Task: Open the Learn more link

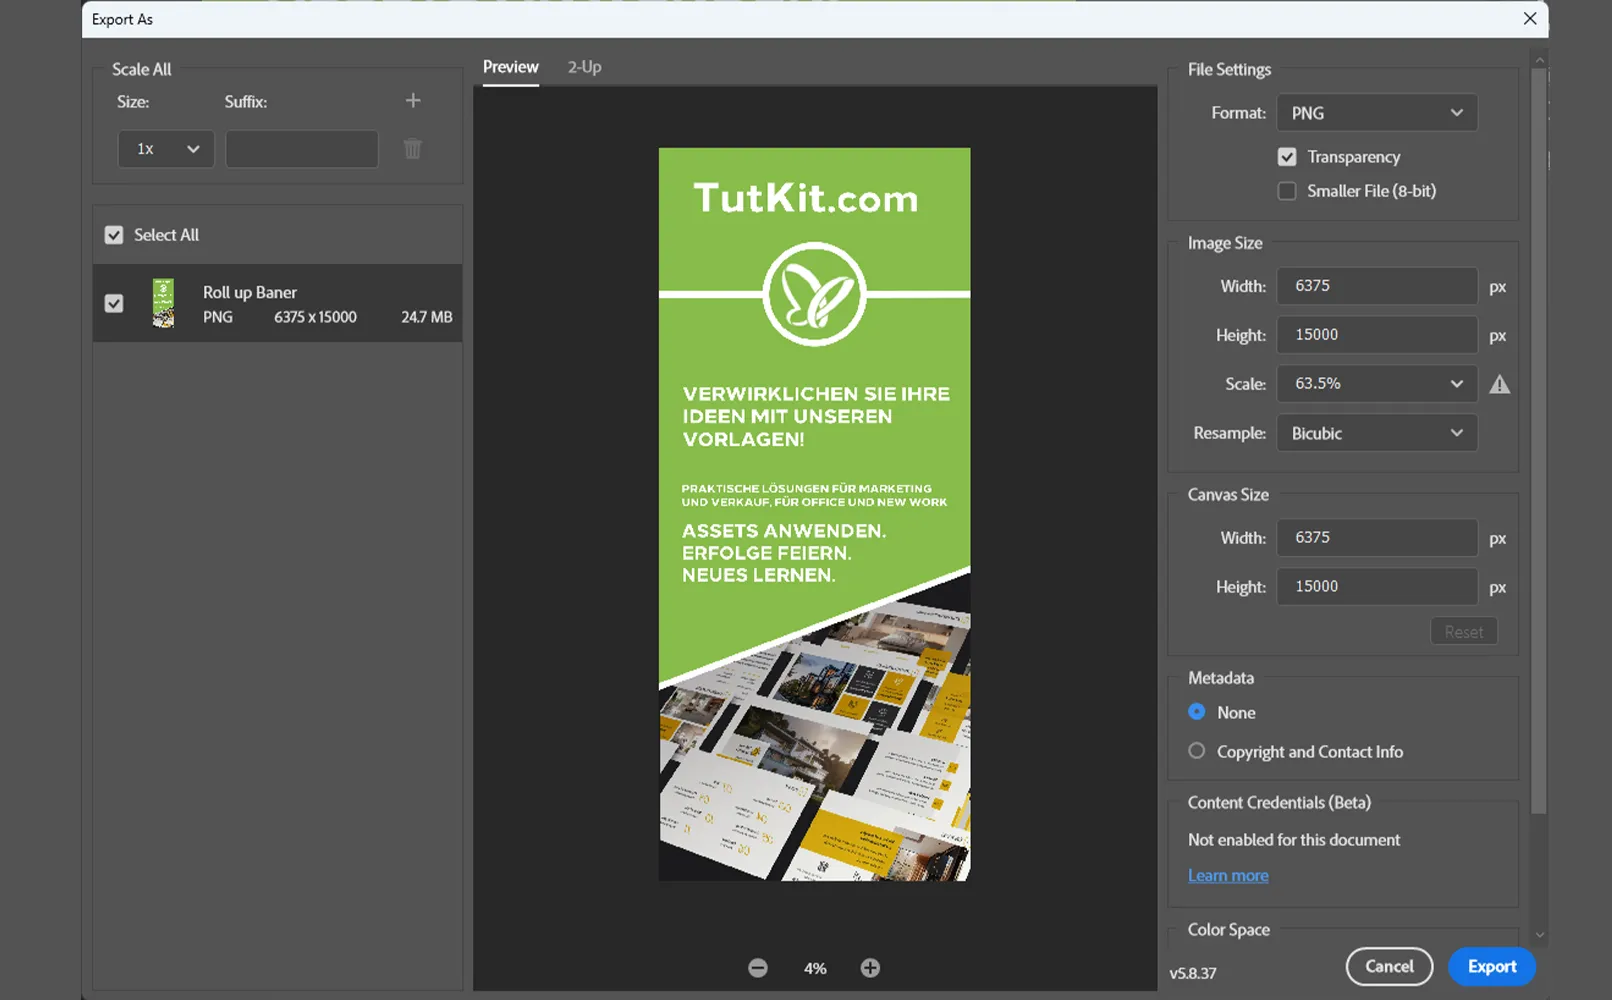Action: click(1228, 875)
